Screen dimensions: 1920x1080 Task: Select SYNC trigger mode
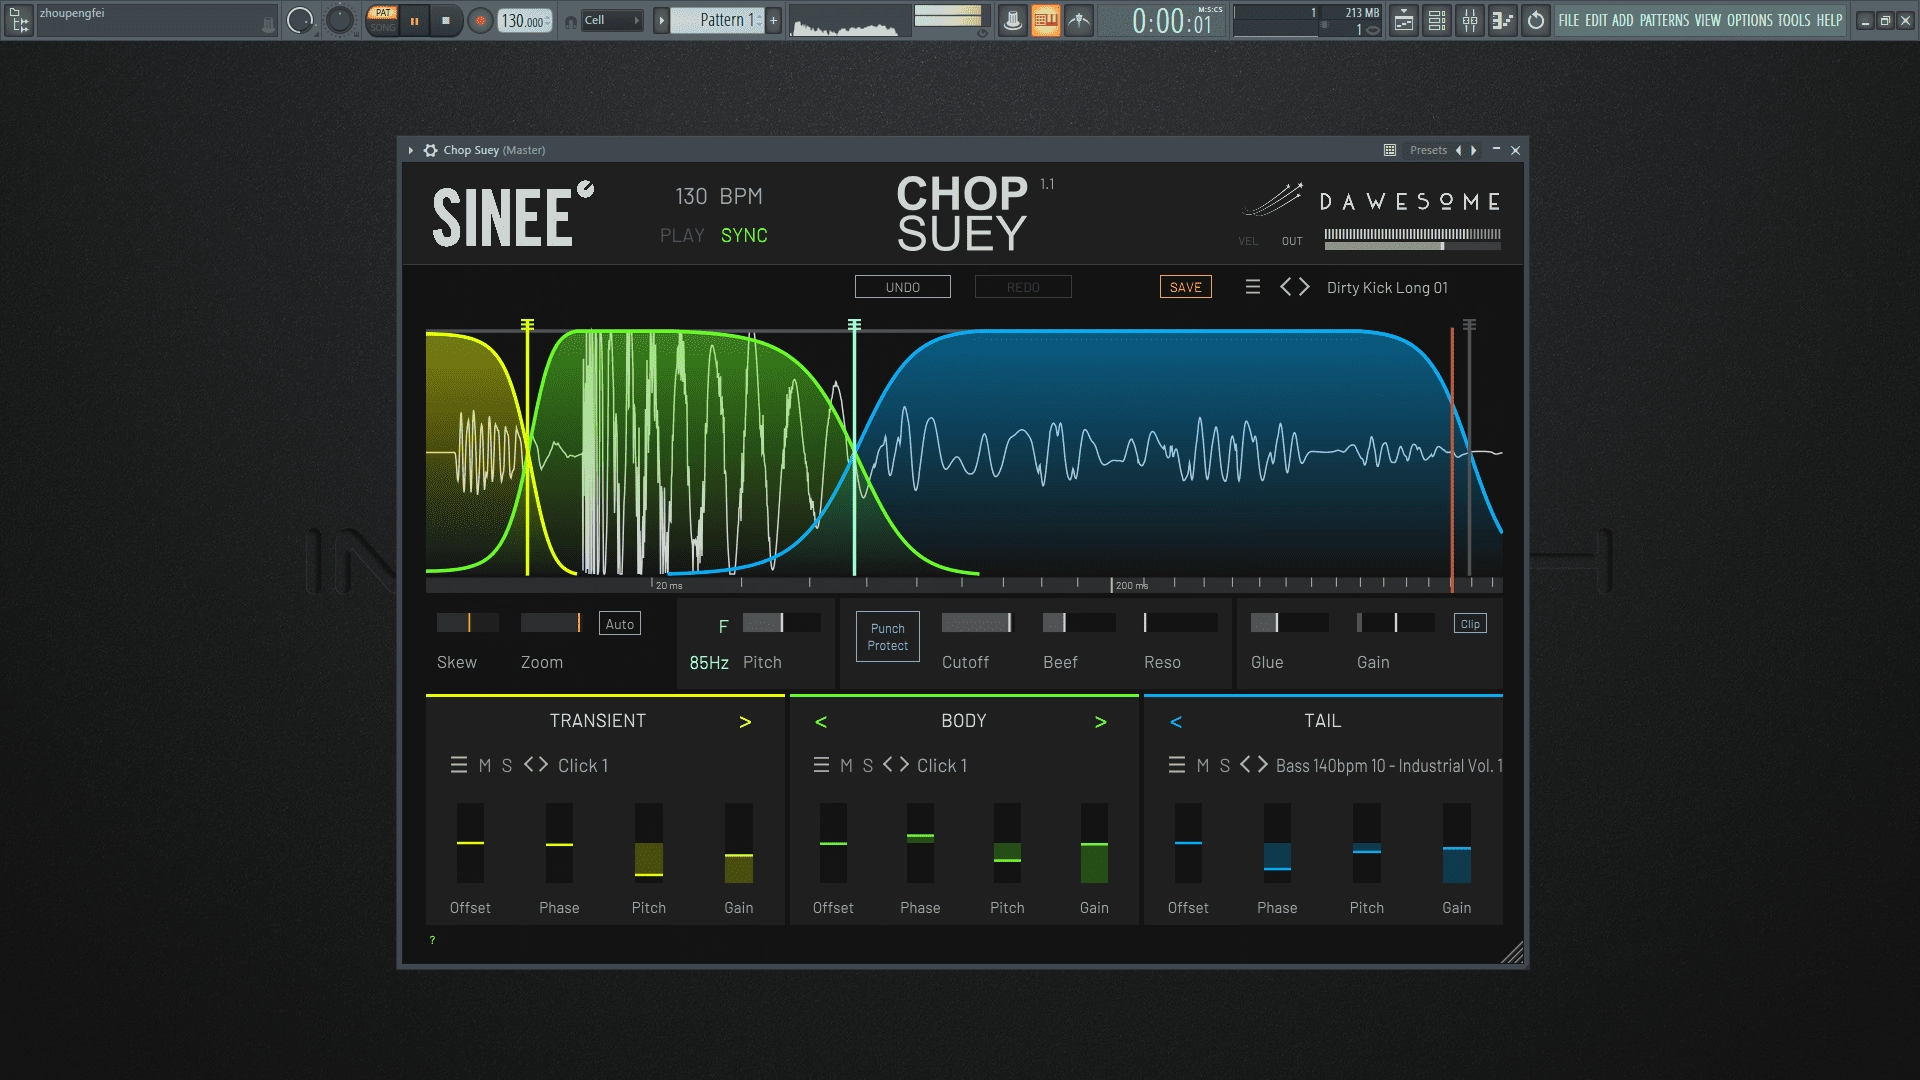tap(744, 235)
